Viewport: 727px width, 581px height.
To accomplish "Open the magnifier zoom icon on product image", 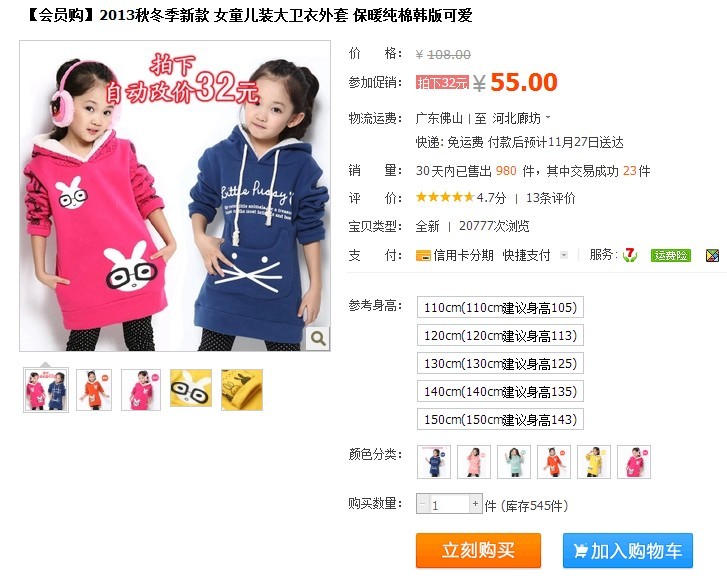I will click(318, 338).
